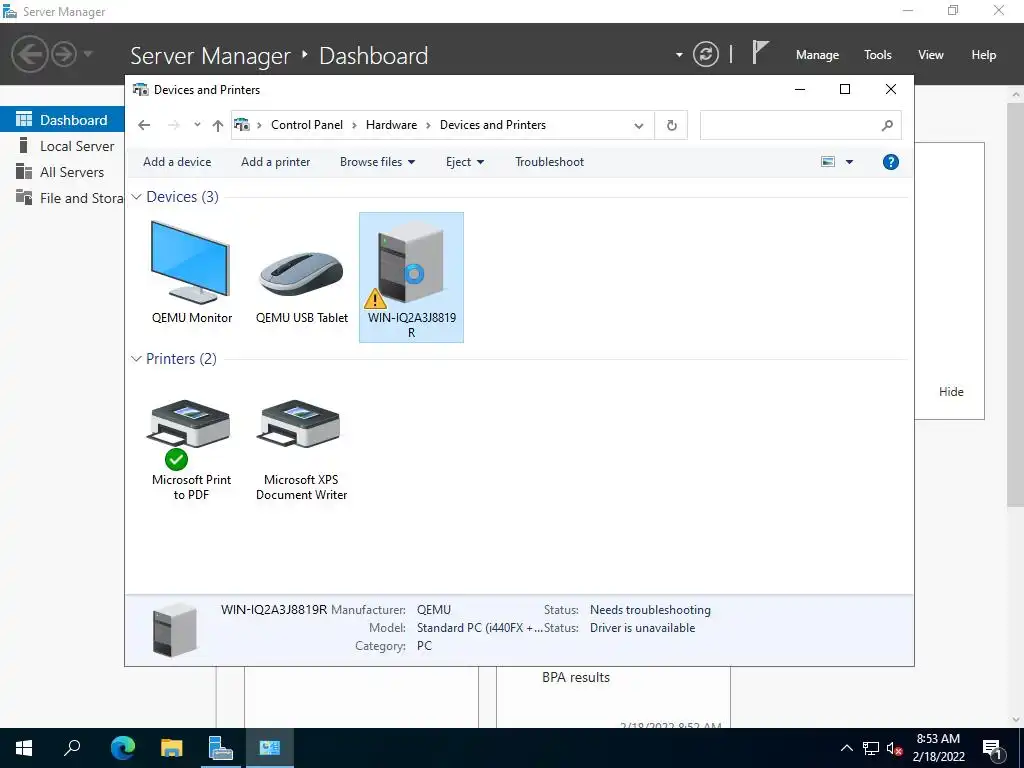The height and width of the screenshot is (768, 1024).
Task: Select Dashboard in Server Manager sidebar
Action: point(62,120)
